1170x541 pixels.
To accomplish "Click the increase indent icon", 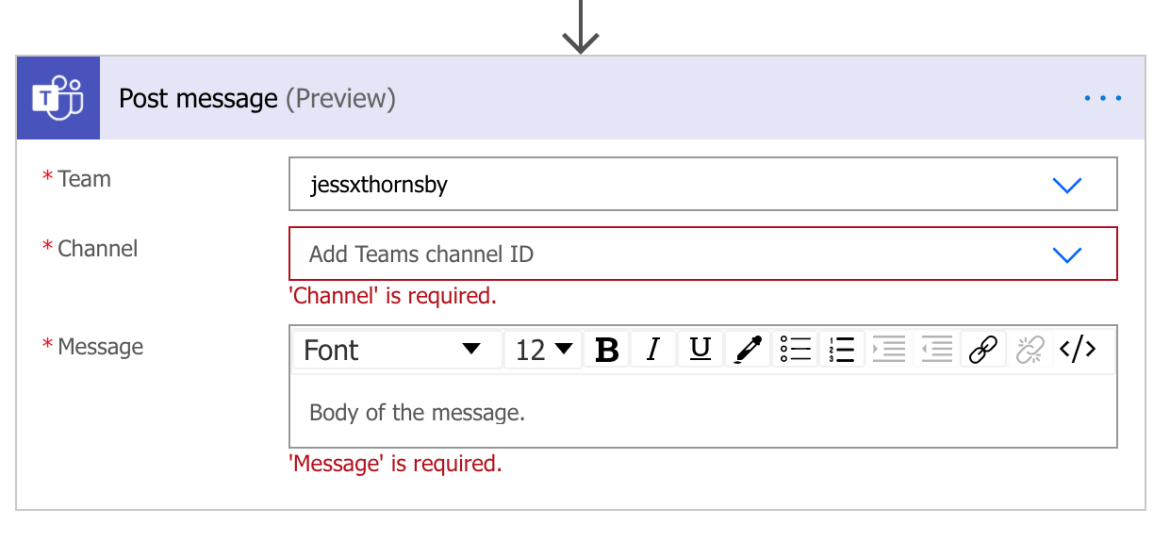I will coord(888,349).
